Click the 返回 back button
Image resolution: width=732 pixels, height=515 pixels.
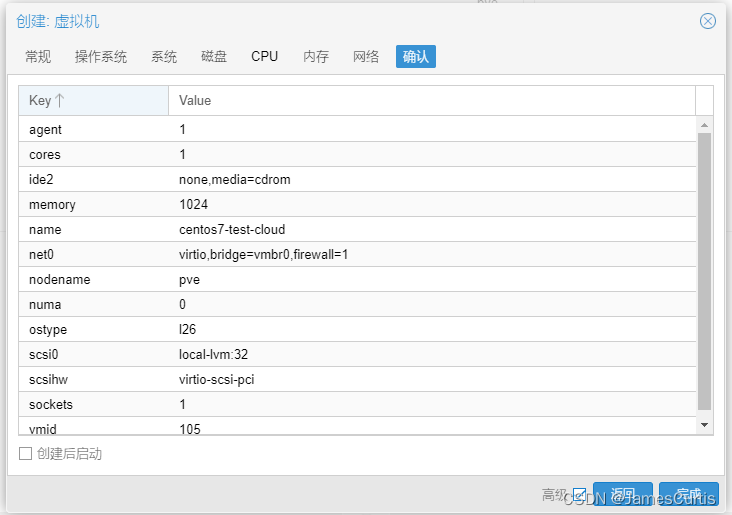(623, 494)
